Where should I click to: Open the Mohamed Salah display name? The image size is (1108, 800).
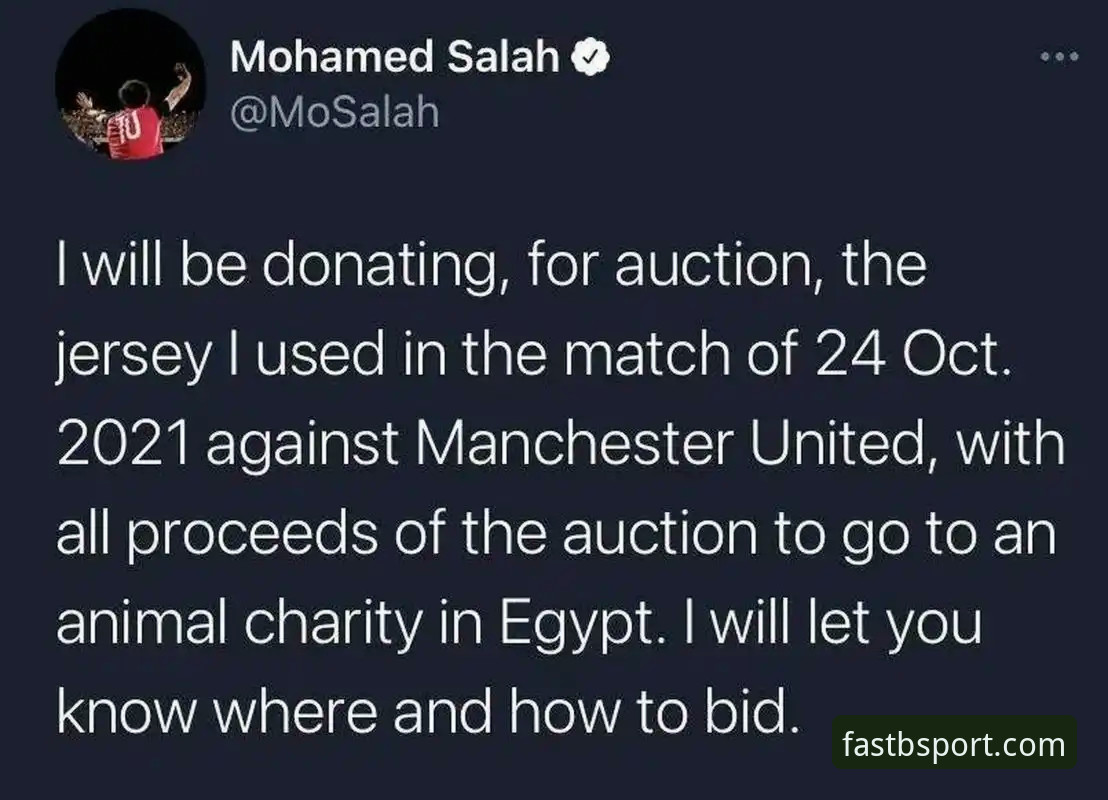tap(394, 57)
